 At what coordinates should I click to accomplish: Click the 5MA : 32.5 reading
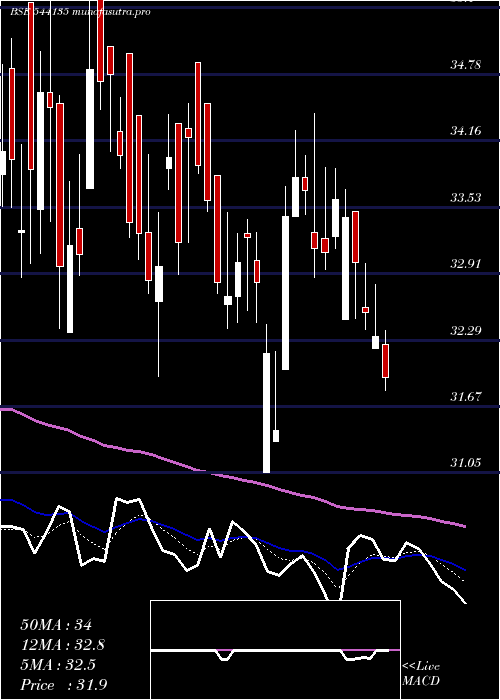click(x=58, y=665)
